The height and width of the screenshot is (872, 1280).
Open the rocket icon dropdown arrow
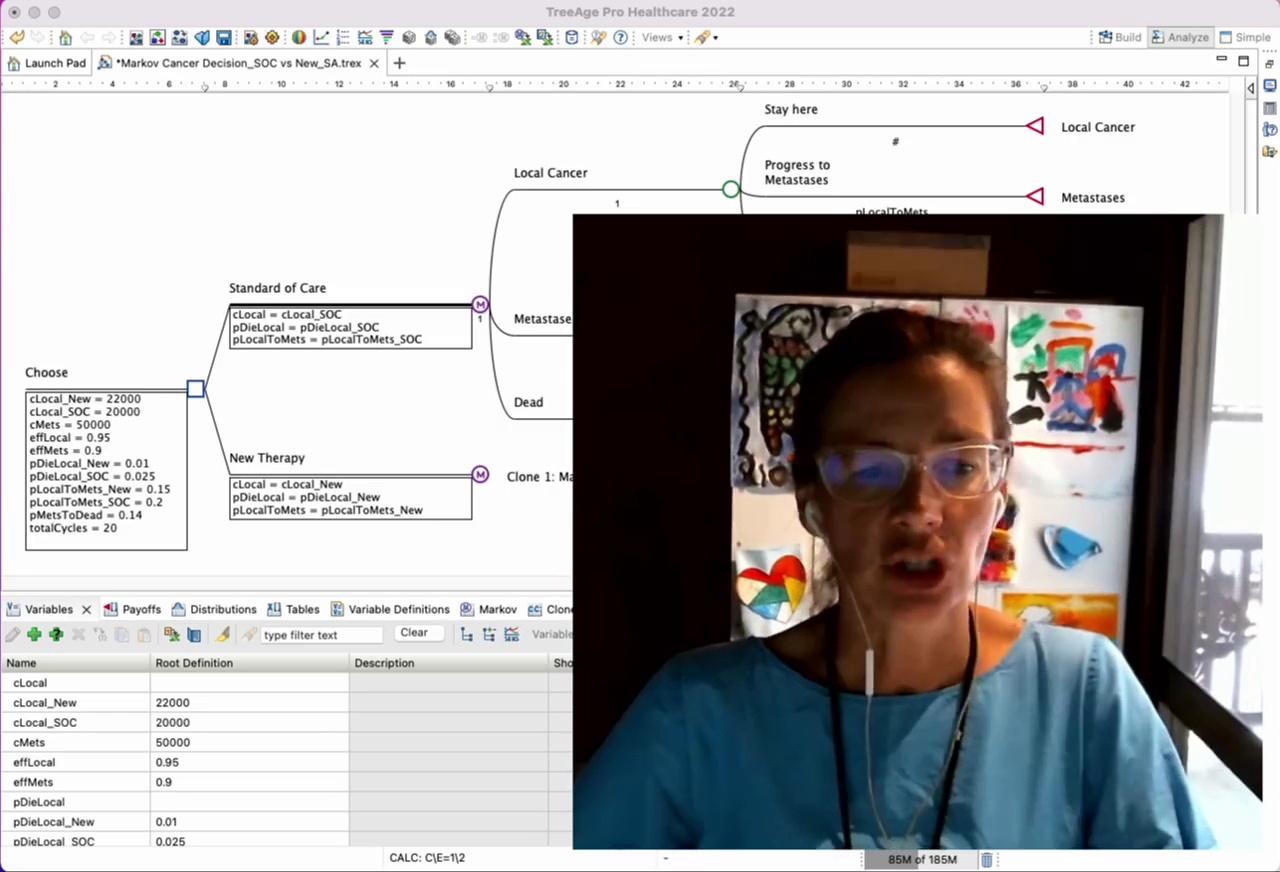coord(716,38)
